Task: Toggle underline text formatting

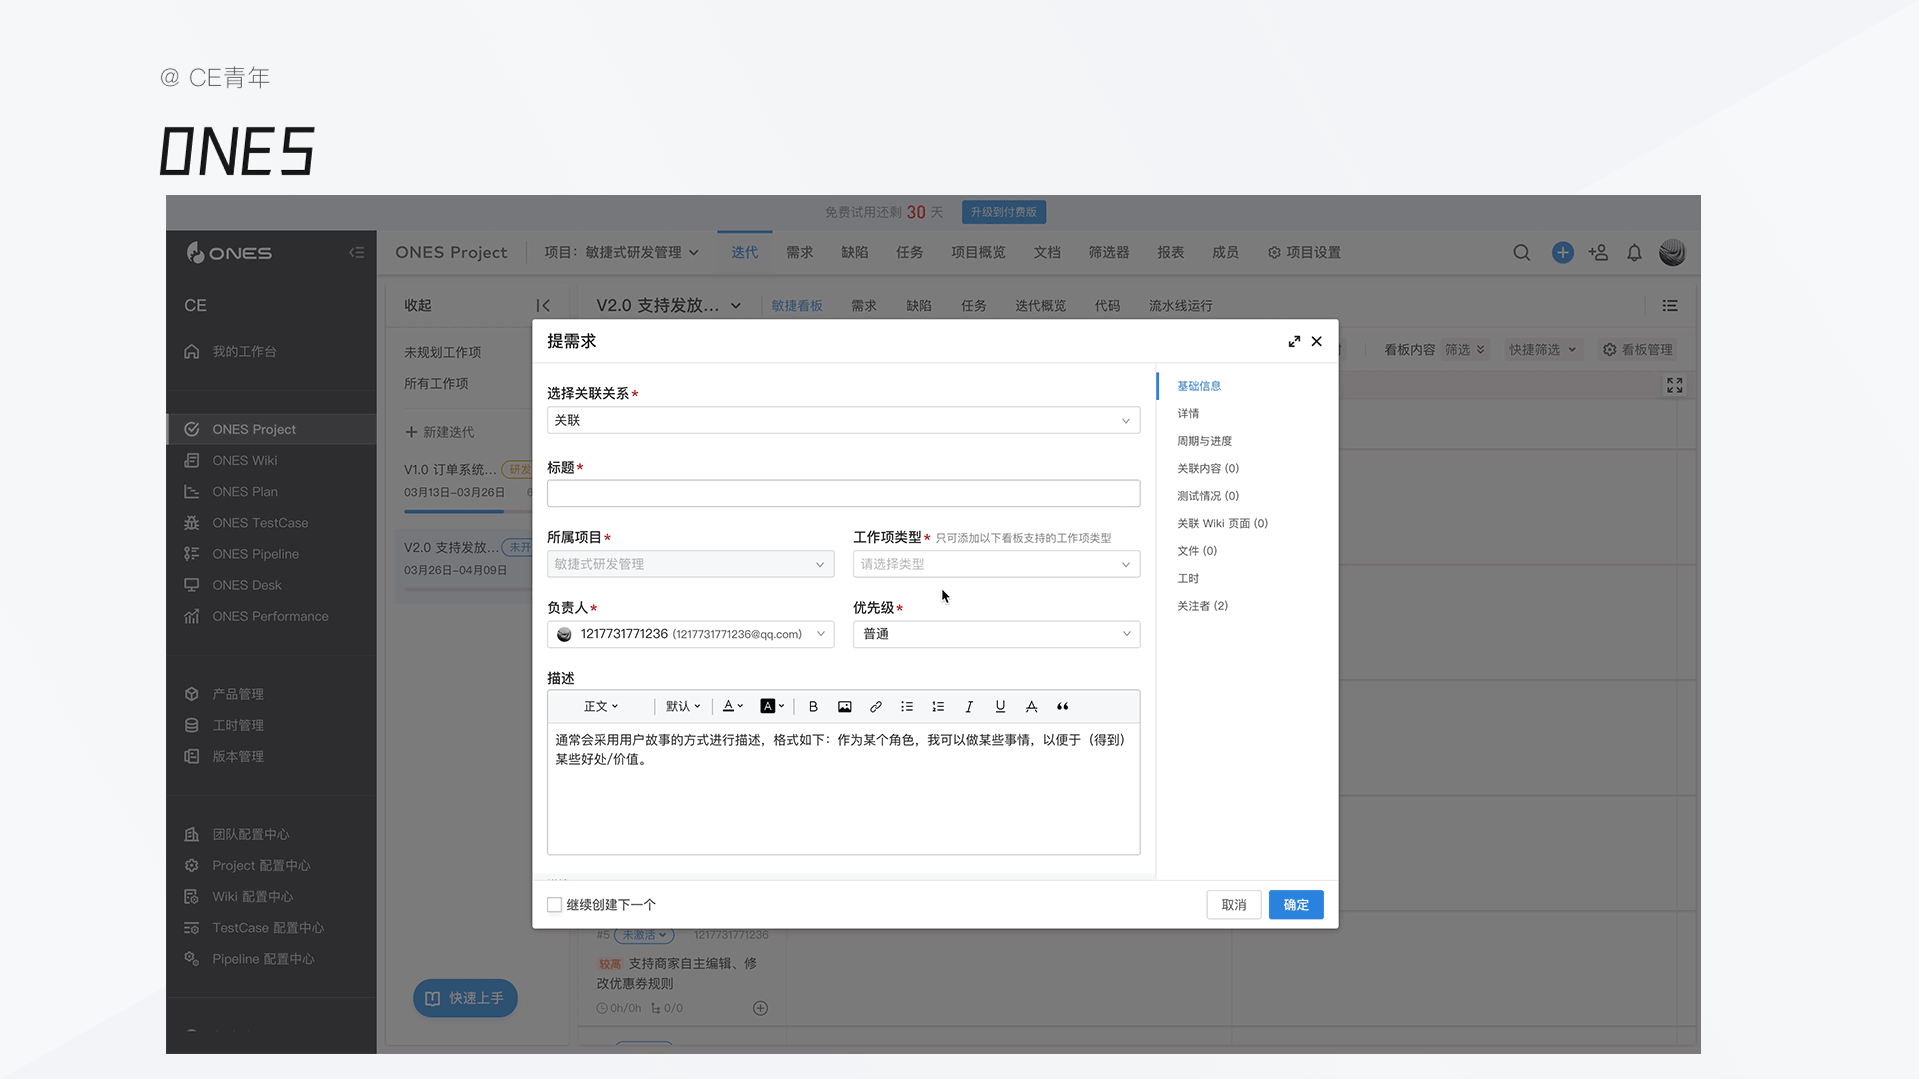Action: [999, 707]
